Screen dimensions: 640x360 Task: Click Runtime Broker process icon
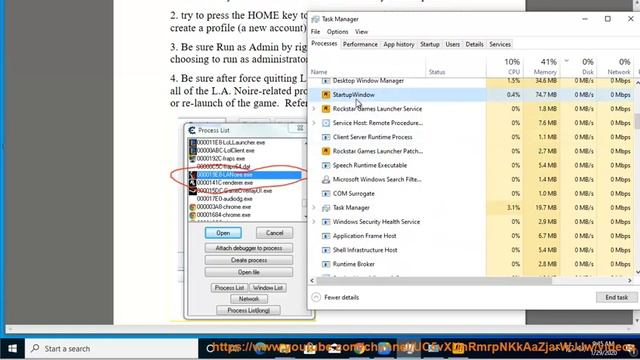326,264
